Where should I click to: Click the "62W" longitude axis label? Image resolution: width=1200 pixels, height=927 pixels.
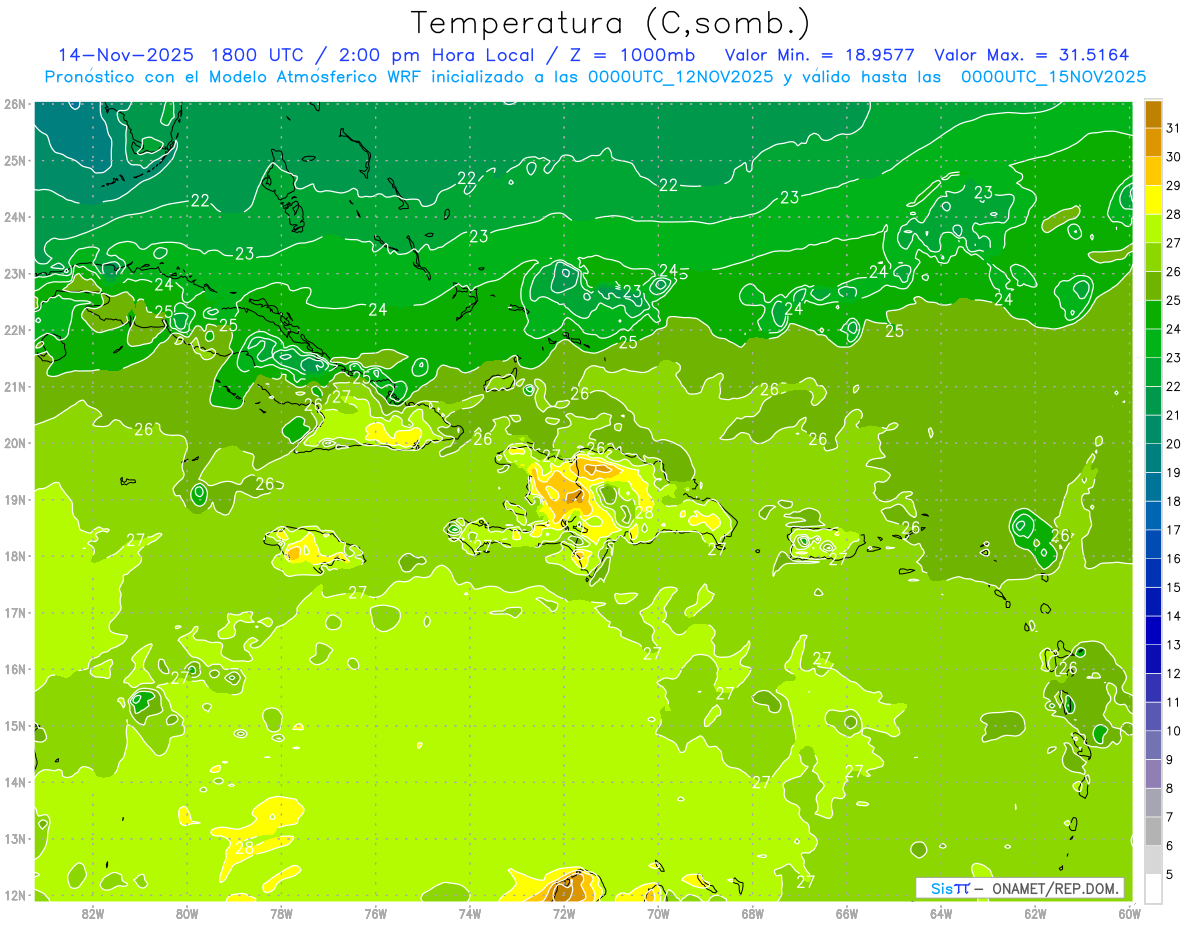1036,913
